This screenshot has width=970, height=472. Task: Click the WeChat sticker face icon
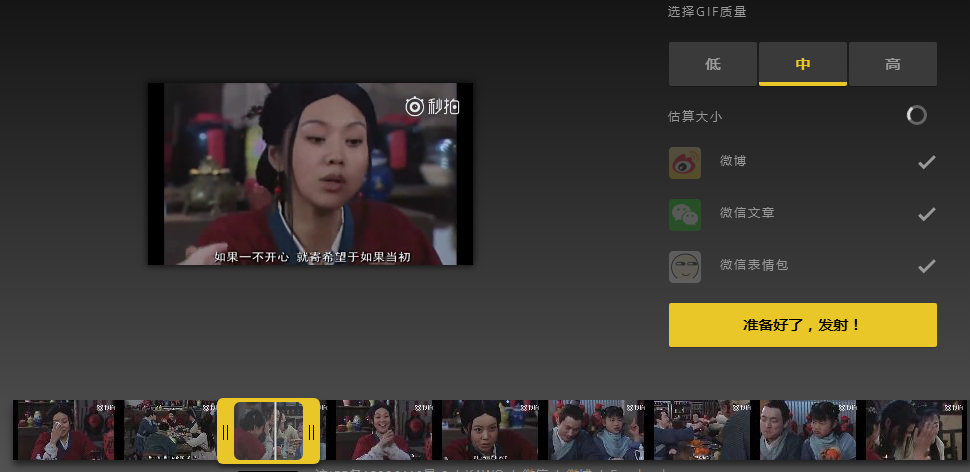685,267
